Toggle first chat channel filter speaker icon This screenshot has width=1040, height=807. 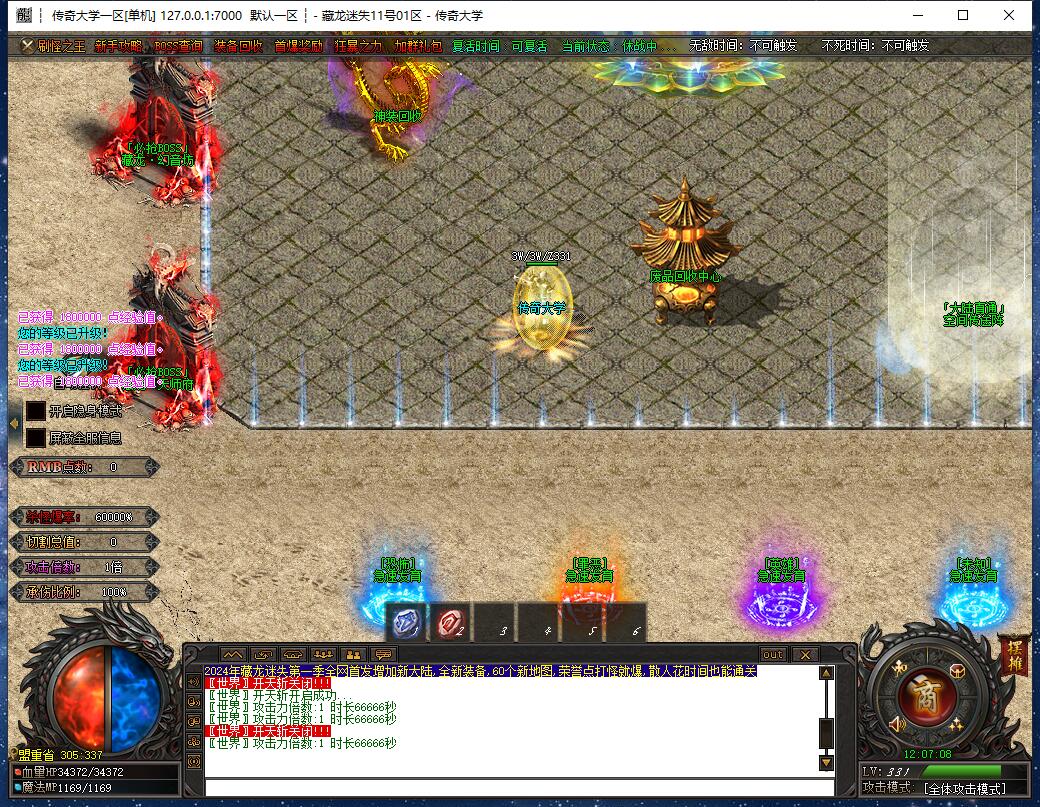(x=194, y=681)
